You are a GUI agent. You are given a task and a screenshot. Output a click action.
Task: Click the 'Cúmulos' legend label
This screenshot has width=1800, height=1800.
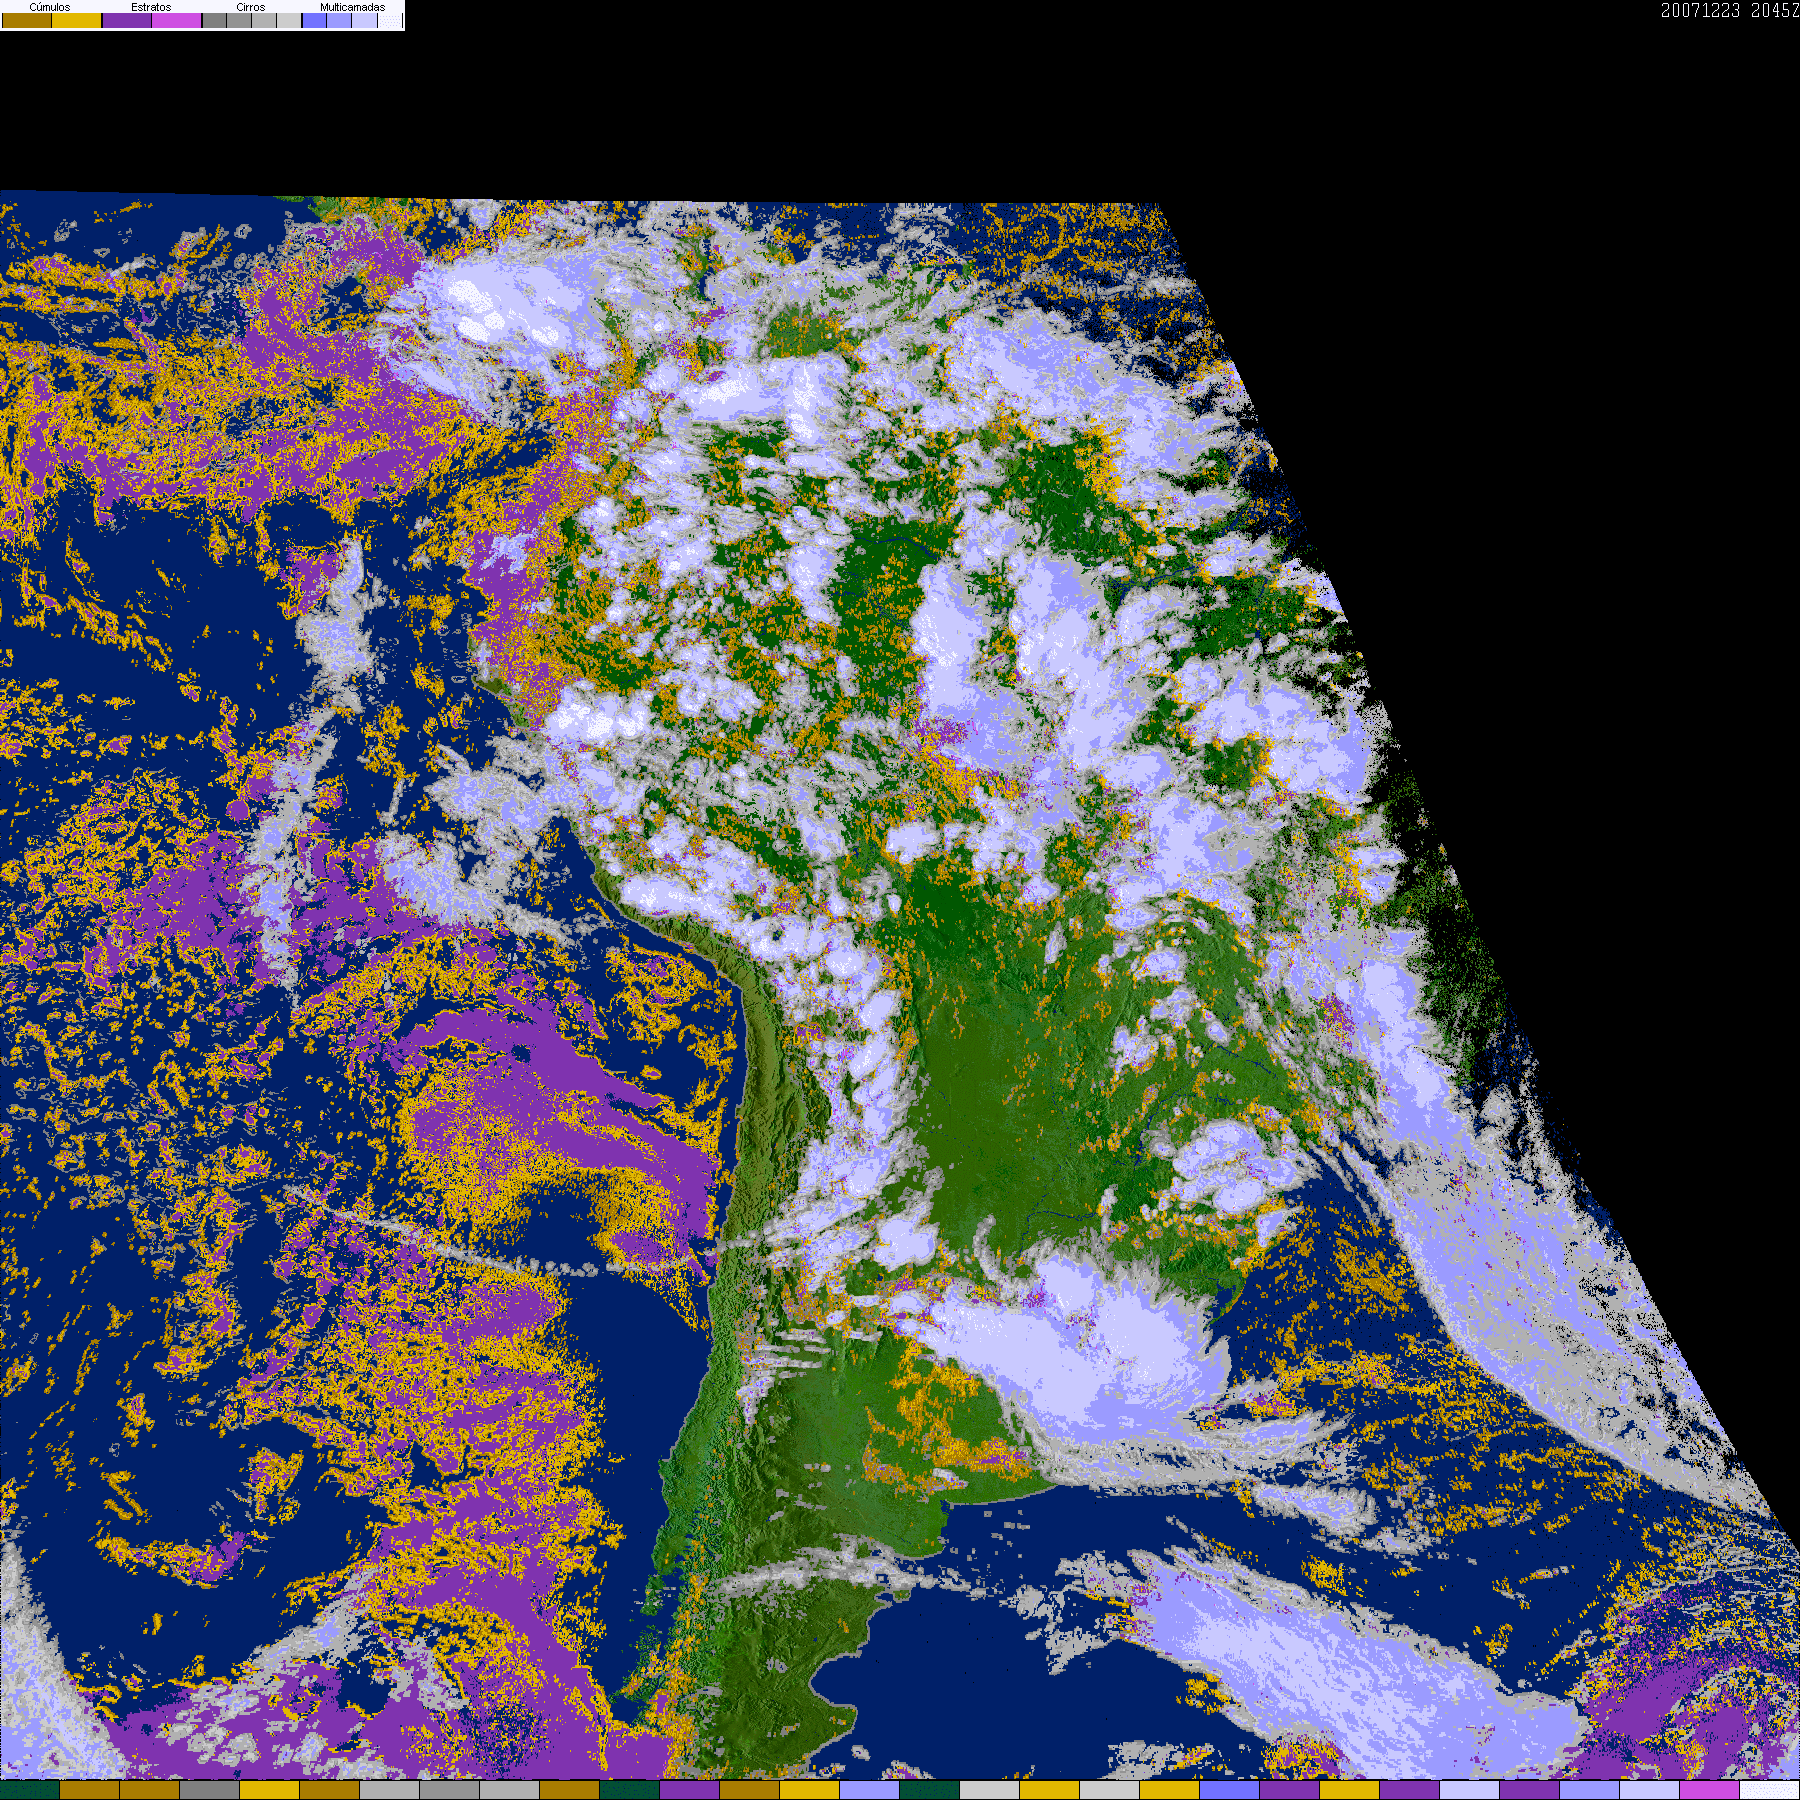coord(50,7)
